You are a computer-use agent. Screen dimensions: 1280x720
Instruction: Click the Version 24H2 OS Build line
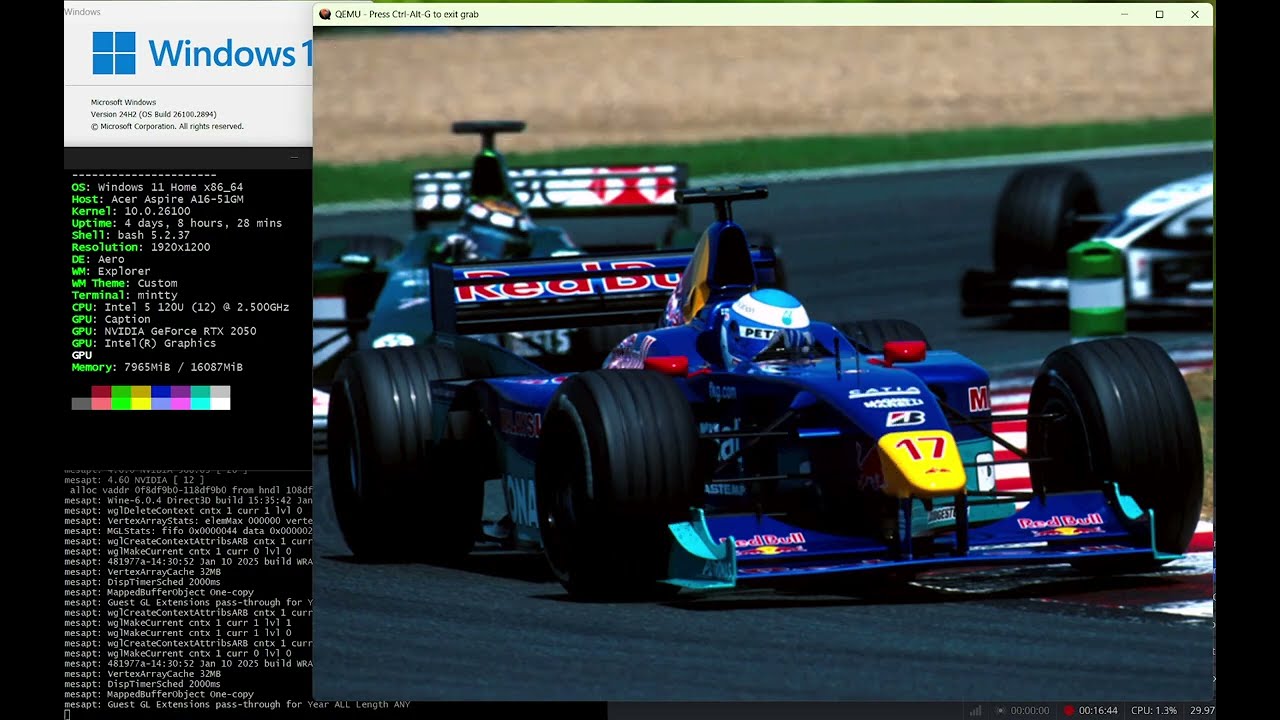[153, 114]
